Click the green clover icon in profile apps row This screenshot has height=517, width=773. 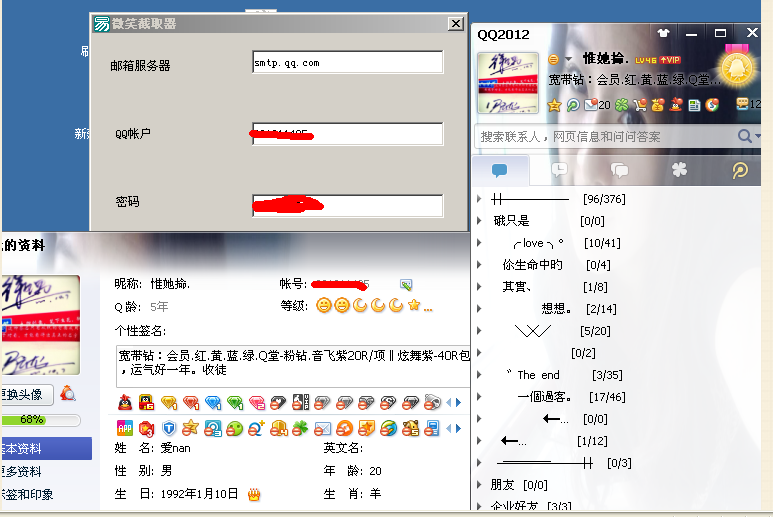(x=300, y=428)
